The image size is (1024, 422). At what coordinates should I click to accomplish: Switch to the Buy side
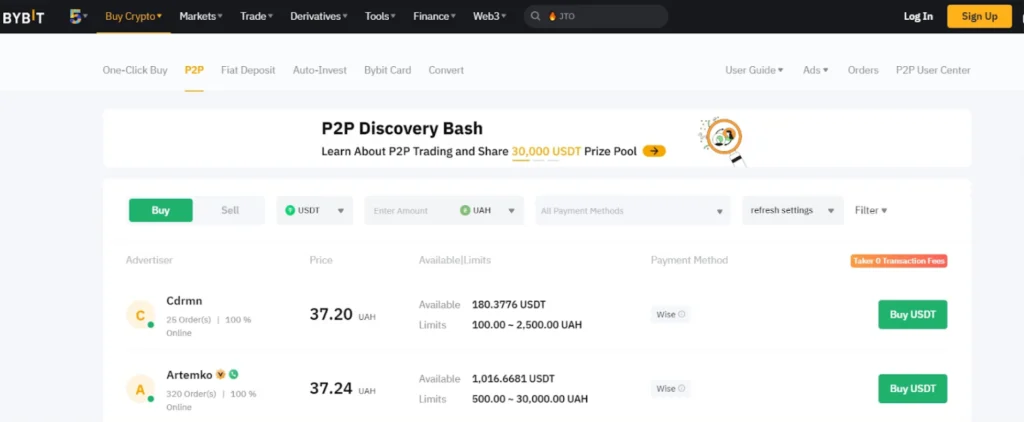tap(161, 210)
